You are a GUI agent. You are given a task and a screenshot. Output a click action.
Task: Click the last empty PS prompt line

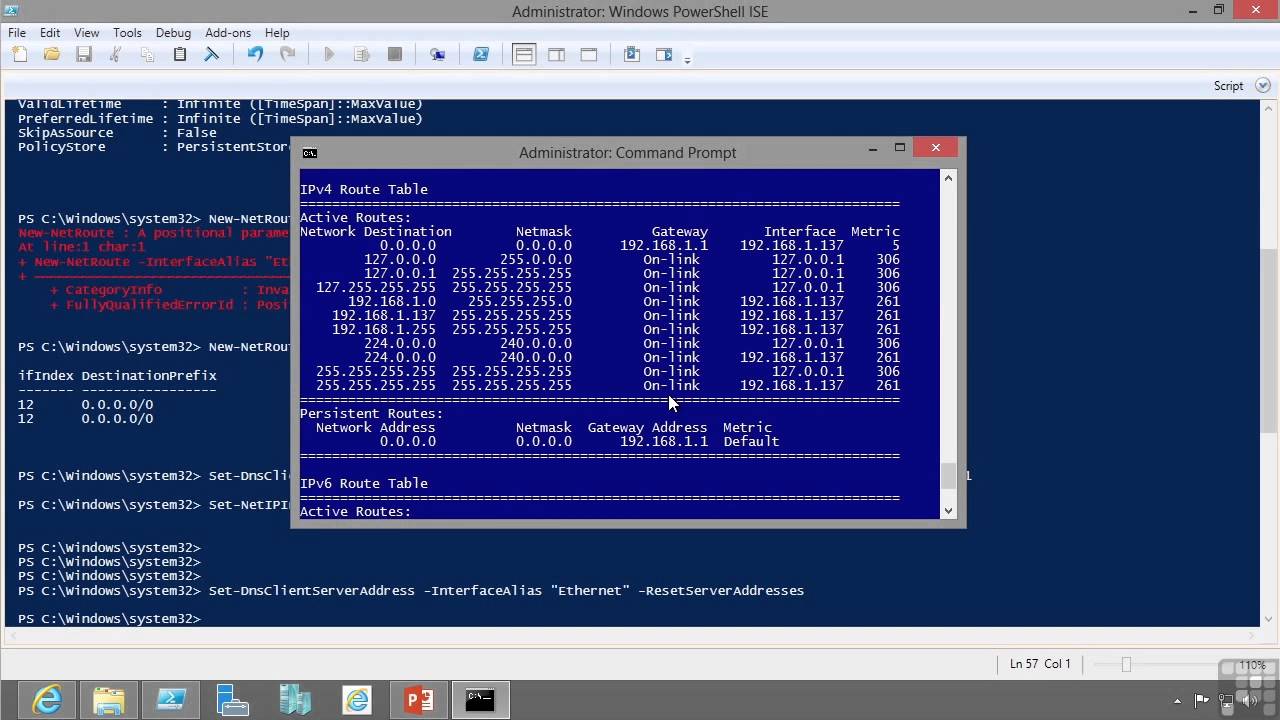tap(109, 619)
